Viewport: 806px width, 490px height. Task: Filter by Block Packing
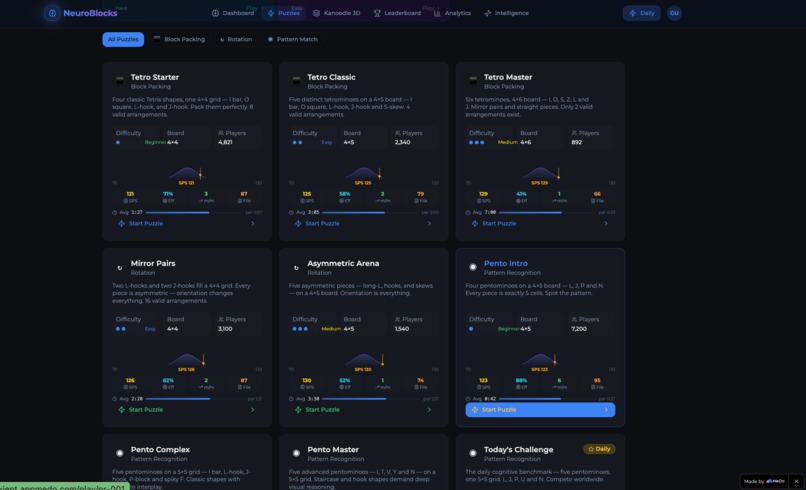179,40
